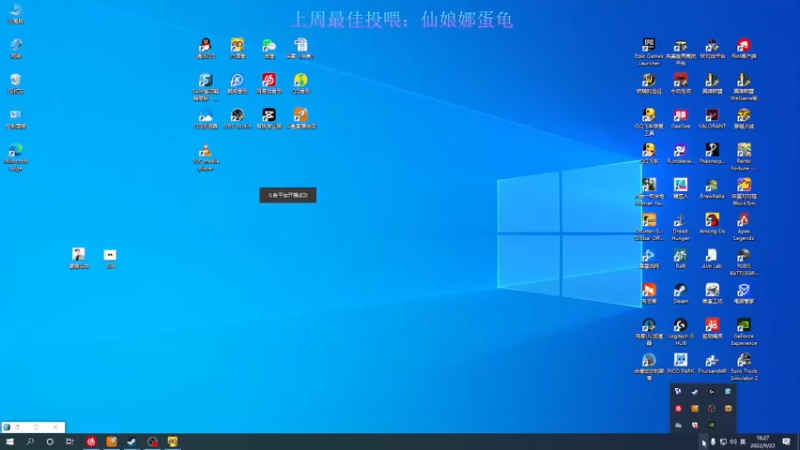Viewport: 800px width, 450px height.
Task: Open the Windows Start menu
Action: pyautogui.click(x=10, y=442)
